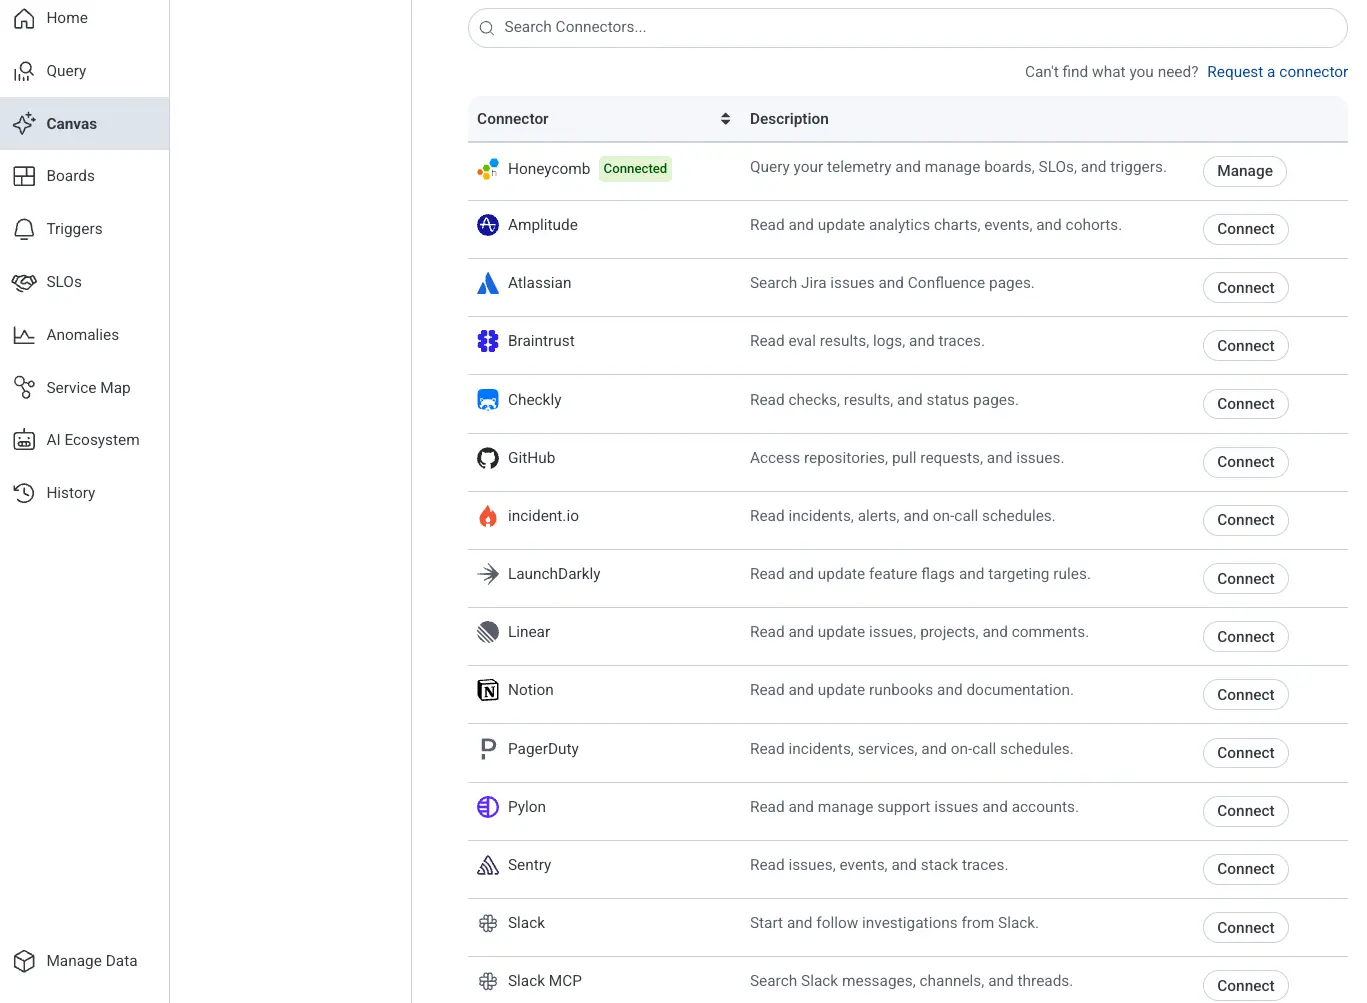Click the Slack MCP logo icon

tap(488, 981)
